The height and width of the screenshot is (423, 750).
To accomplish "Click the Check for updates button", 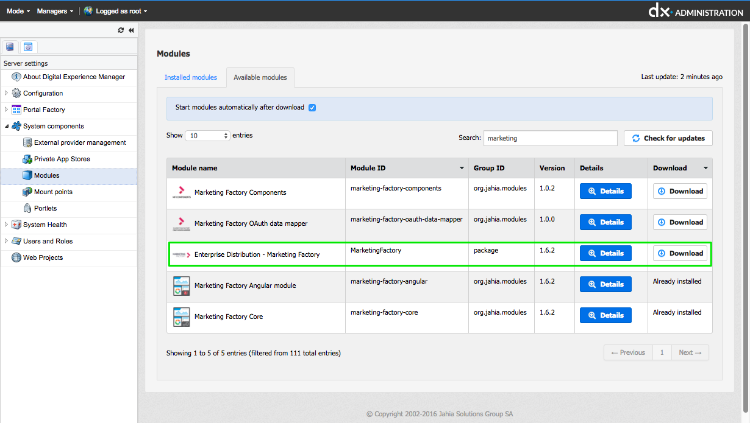I will pos(668,138).
